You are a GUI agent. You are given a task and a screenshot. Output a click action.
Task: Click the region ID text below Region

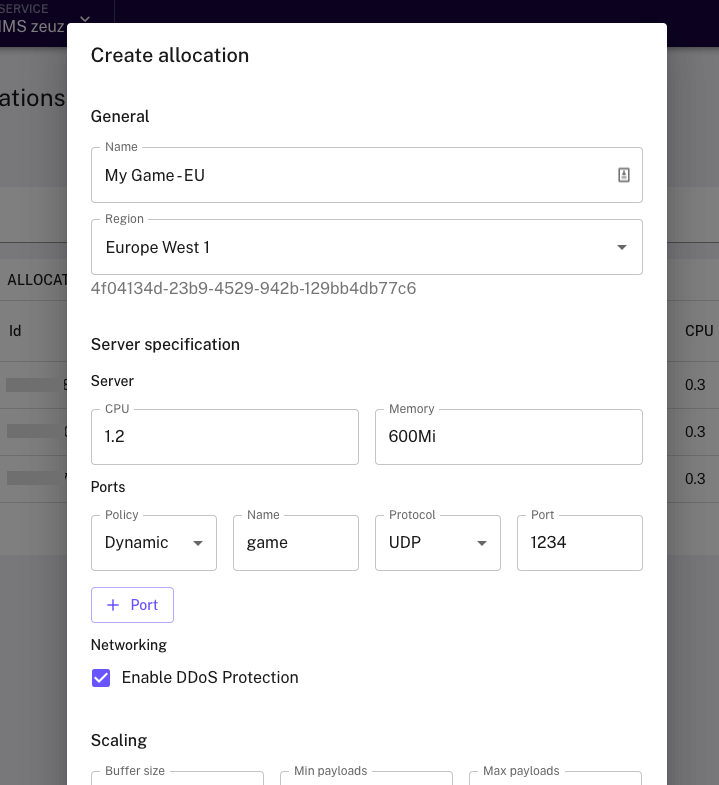click(x=253, y=289)
